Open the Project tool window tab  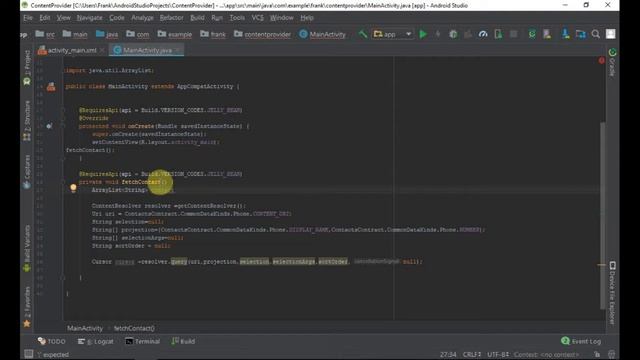27,67
